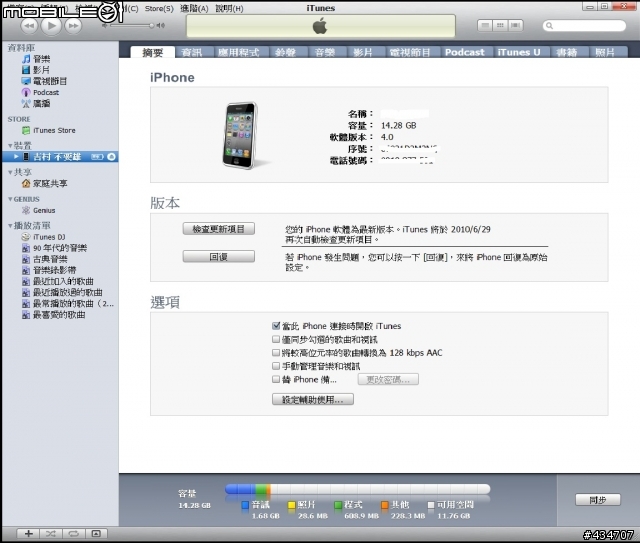Switch to list view
The height and width of the screenshot is (543, 640).
pos(485,26)
